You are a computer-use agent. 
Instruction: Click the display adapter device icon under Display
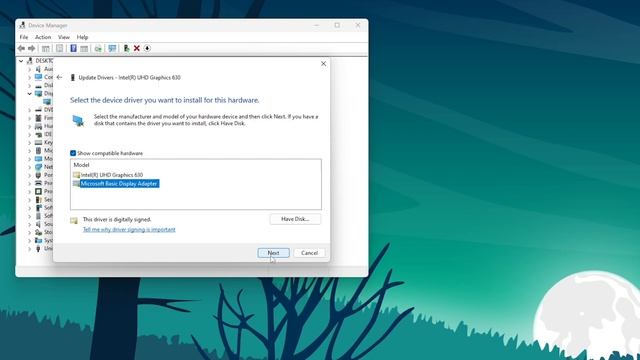[x=47, y=102]
